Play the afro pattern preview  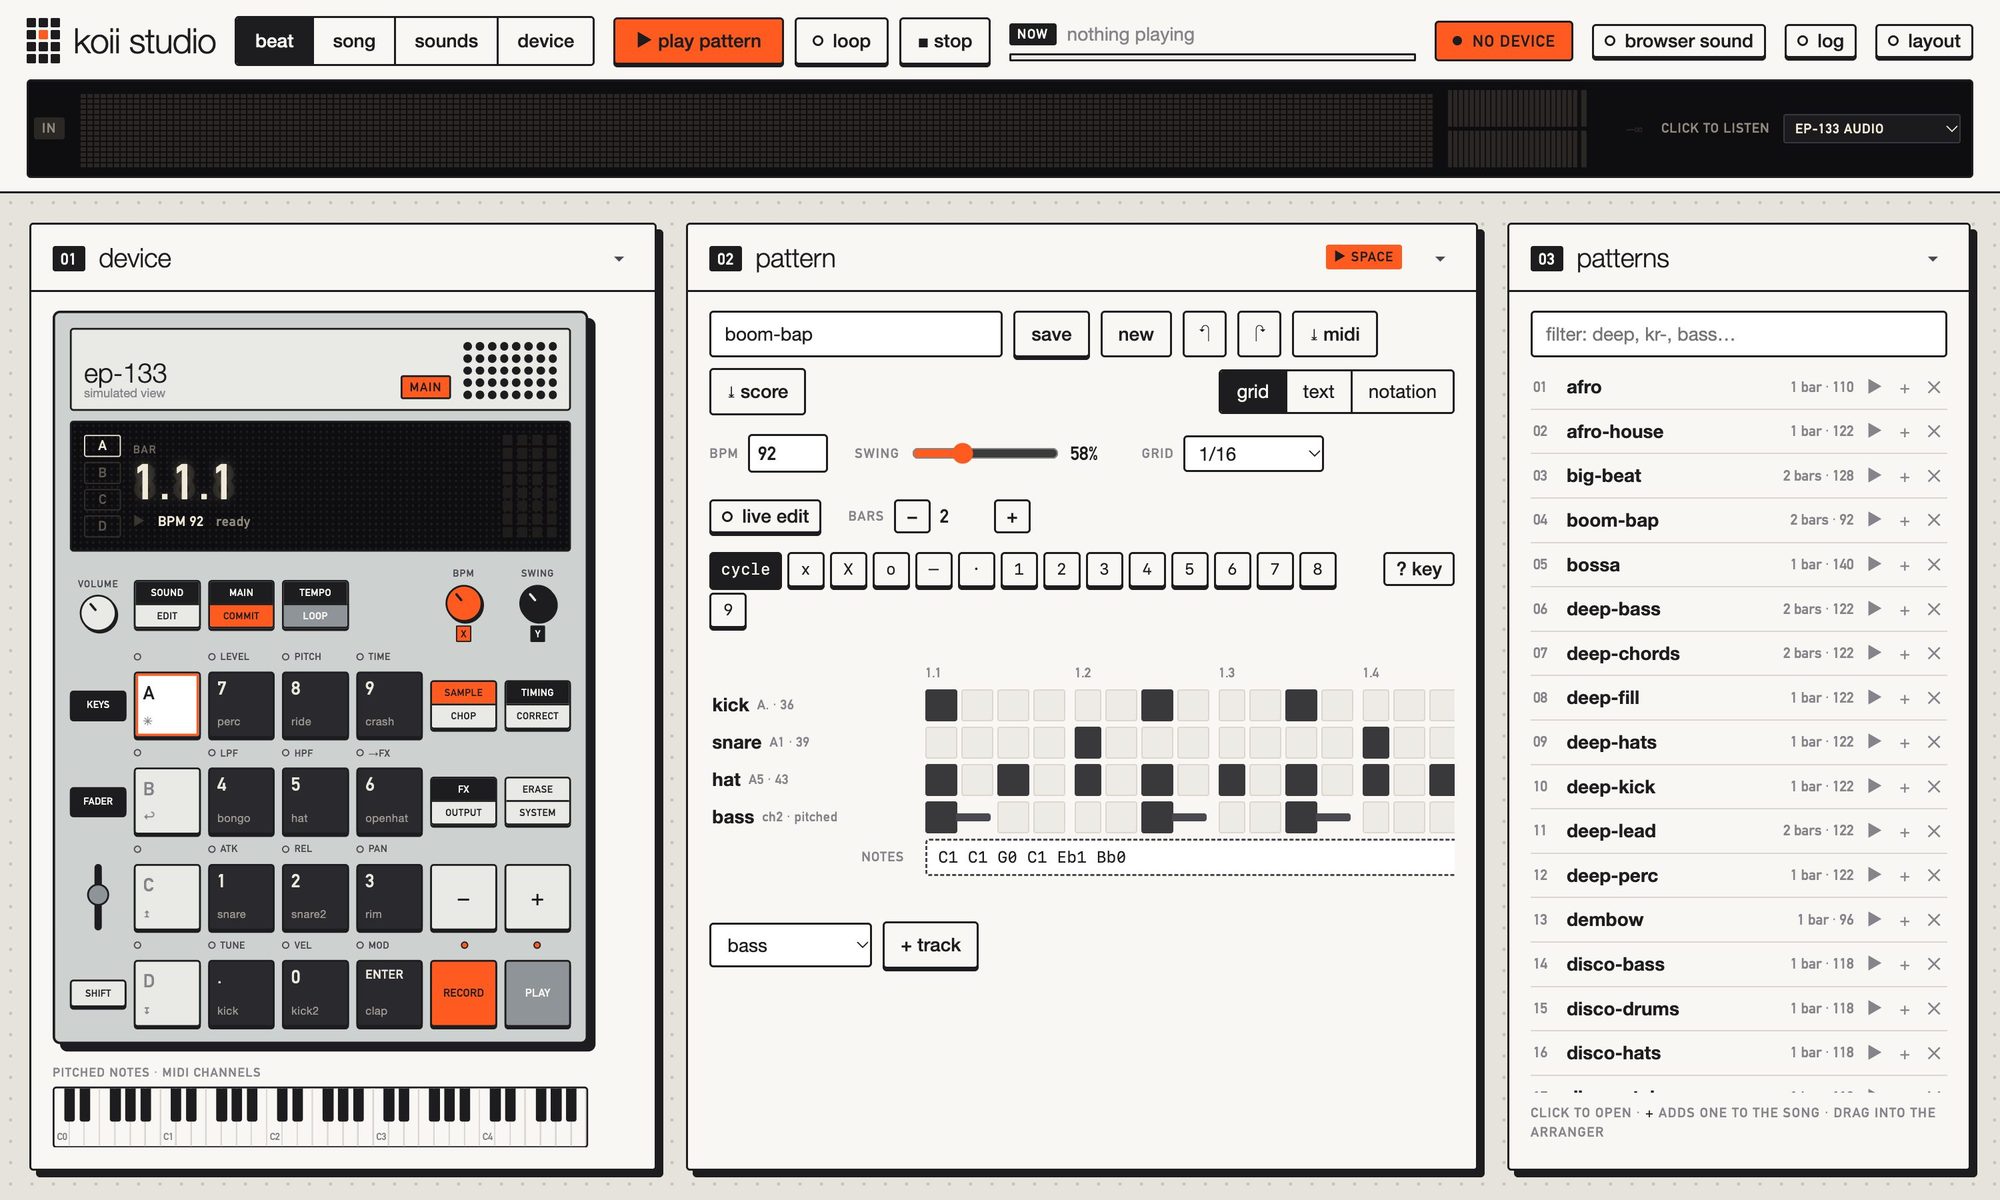click(x=1874, y=387)
